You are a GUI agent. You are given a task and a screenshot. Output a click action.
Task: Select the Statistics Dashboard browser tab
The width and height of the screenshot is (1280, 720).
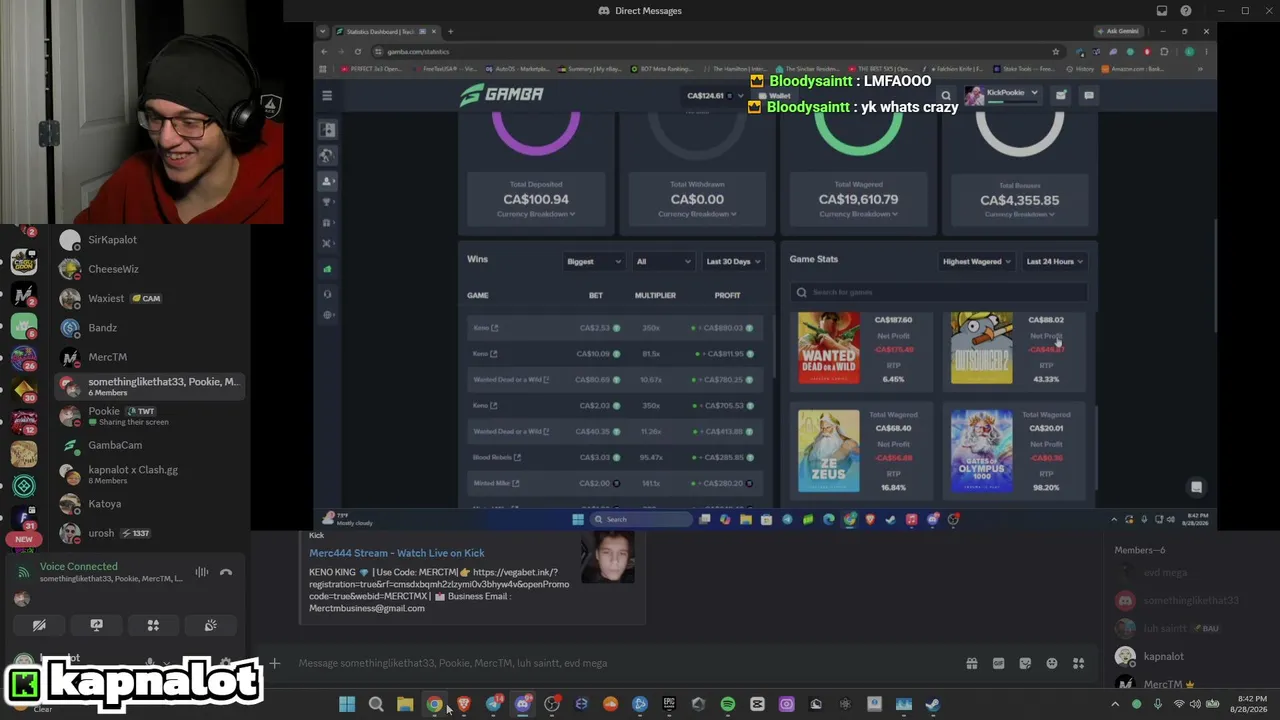pos(384,31)
